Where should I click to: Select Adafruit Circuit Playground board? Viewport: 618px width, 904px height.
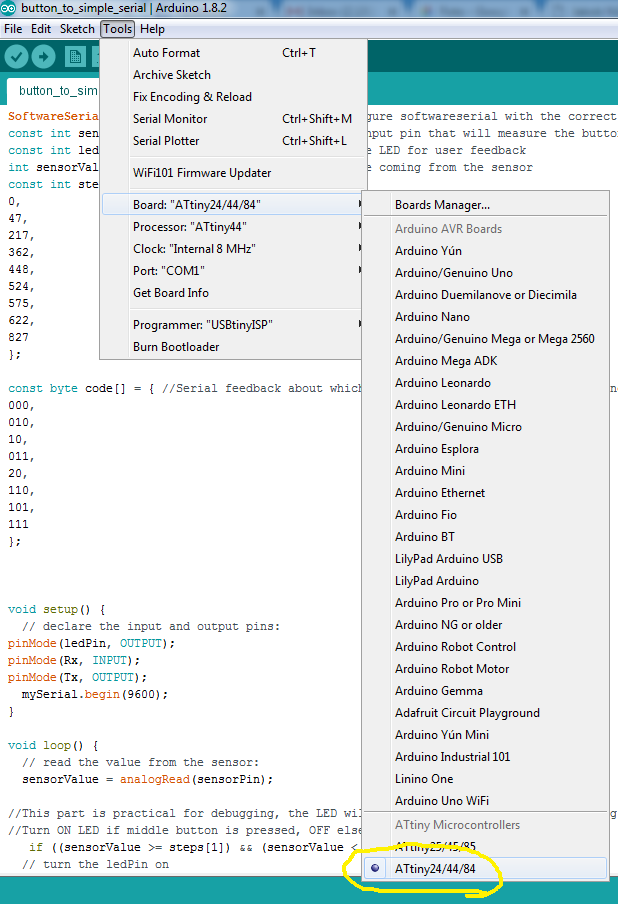click(484, 713)
